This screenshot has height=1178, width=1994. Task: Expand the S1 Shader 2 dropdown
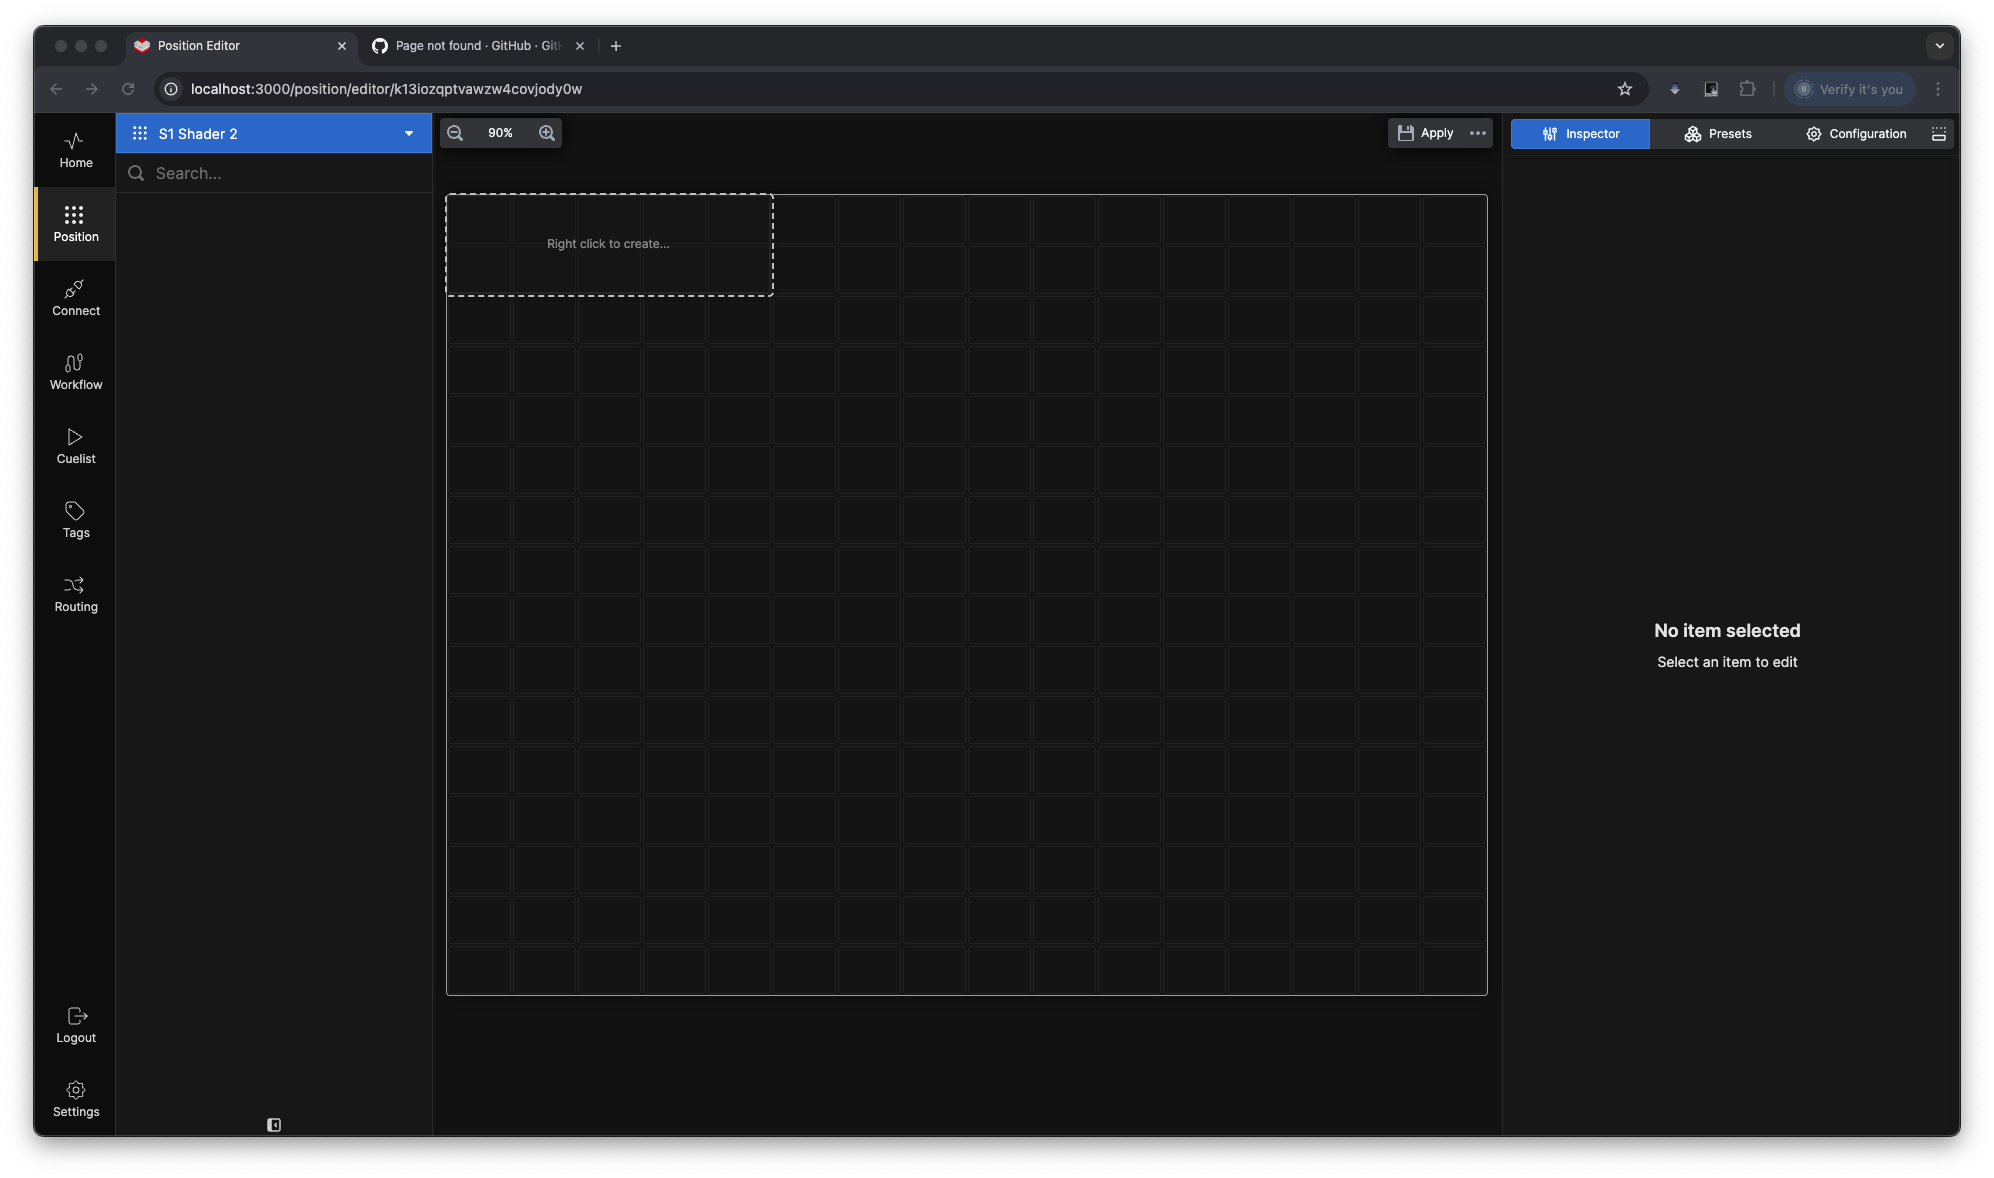(x=409, y=134)
